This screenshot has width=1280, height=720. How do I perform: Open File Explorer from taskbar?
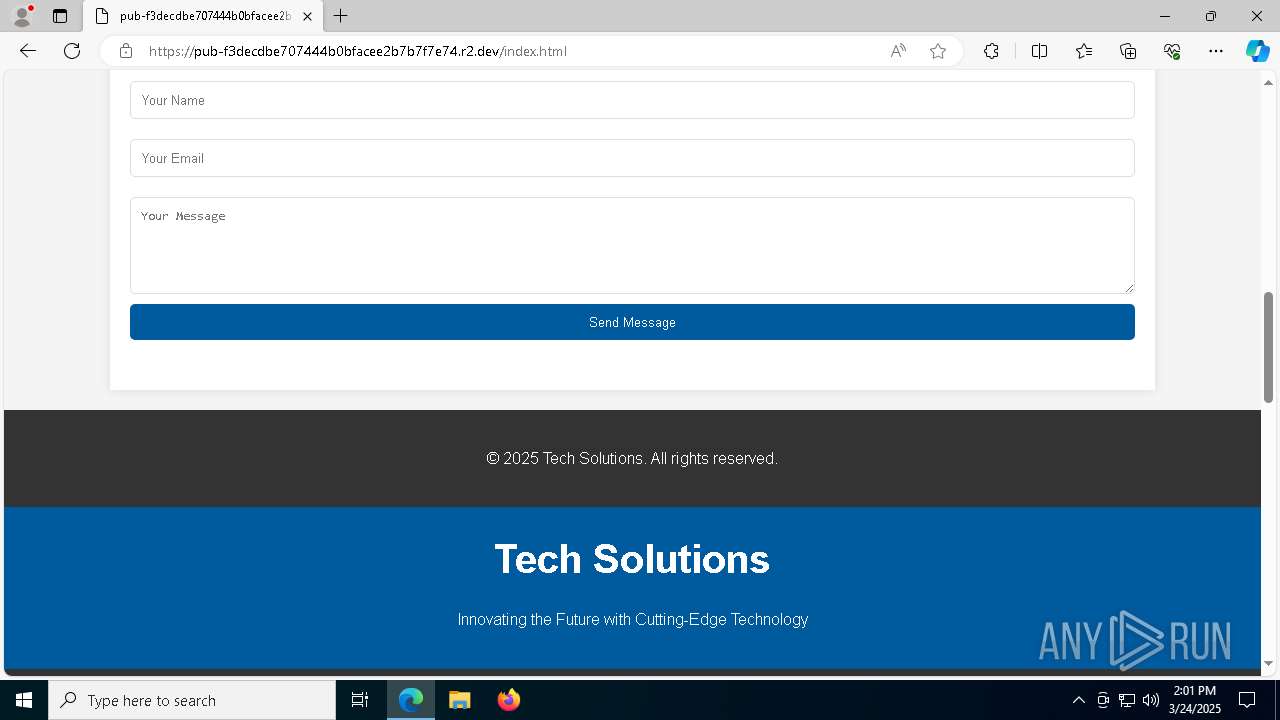[x=459, y=700]
